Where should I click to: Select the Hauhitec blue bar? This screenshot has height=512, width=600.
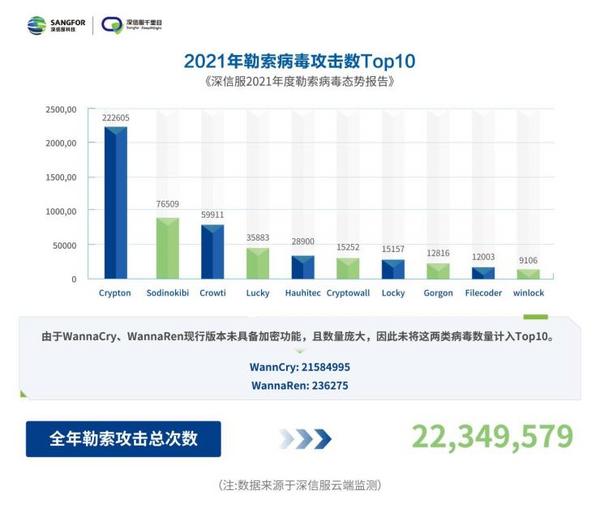303,267
